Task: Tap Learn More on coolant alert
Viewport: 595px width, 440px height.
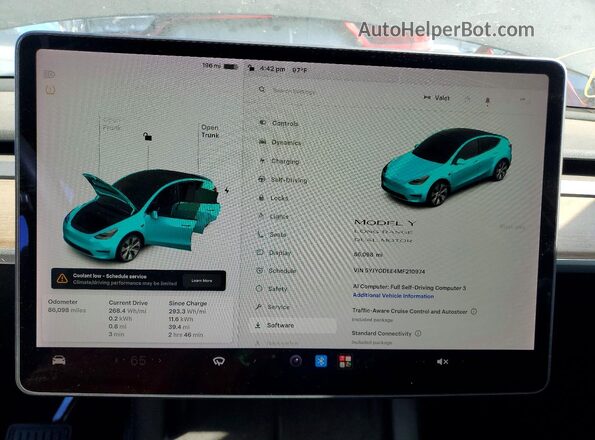Action: [x=202, y=281]
